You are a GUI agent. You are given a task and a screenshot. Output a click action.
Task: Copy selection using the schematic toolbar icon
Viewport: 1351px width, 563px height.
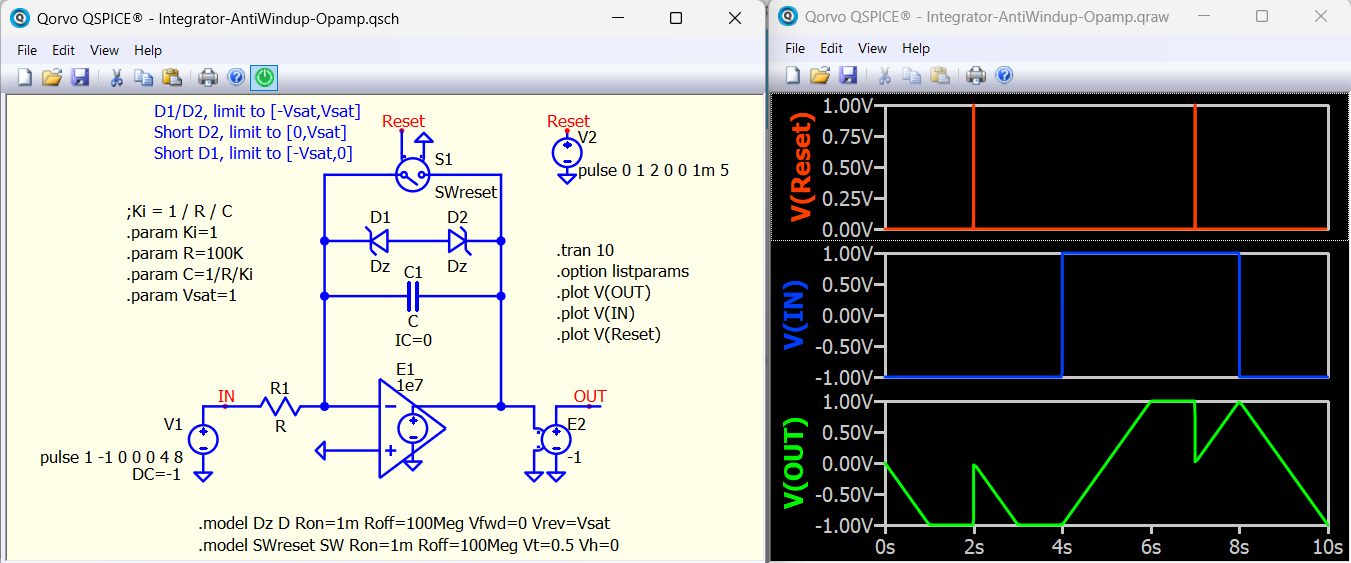144,77
